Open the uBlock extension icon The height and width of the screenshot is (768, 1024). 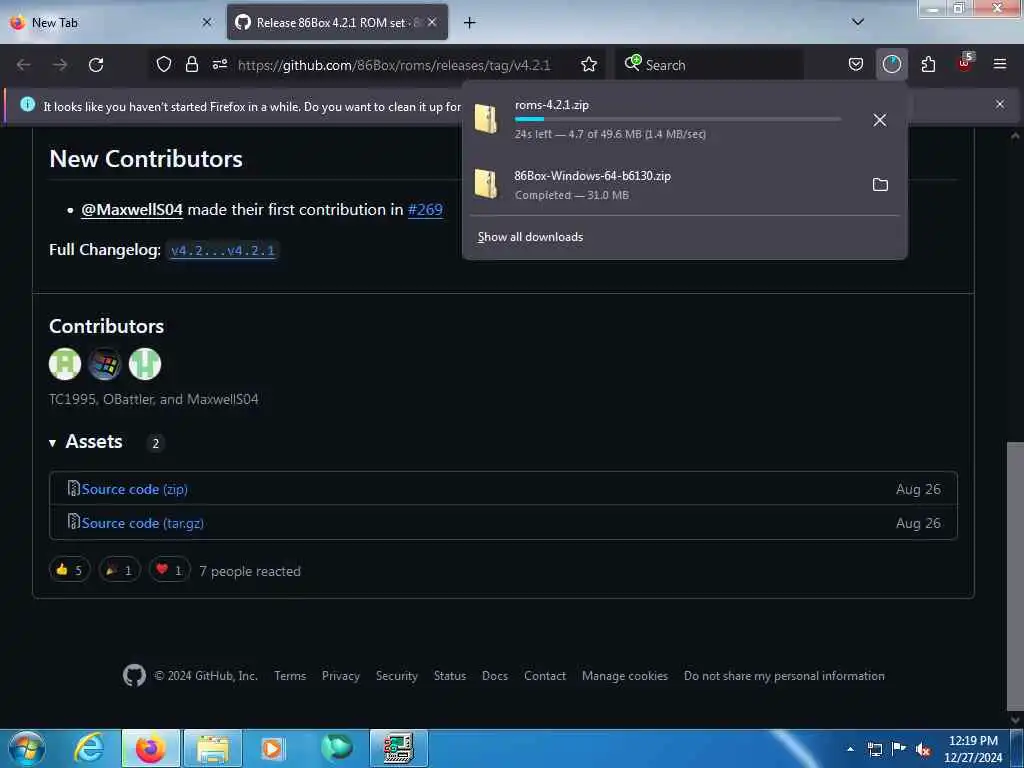tap(965, 63)
